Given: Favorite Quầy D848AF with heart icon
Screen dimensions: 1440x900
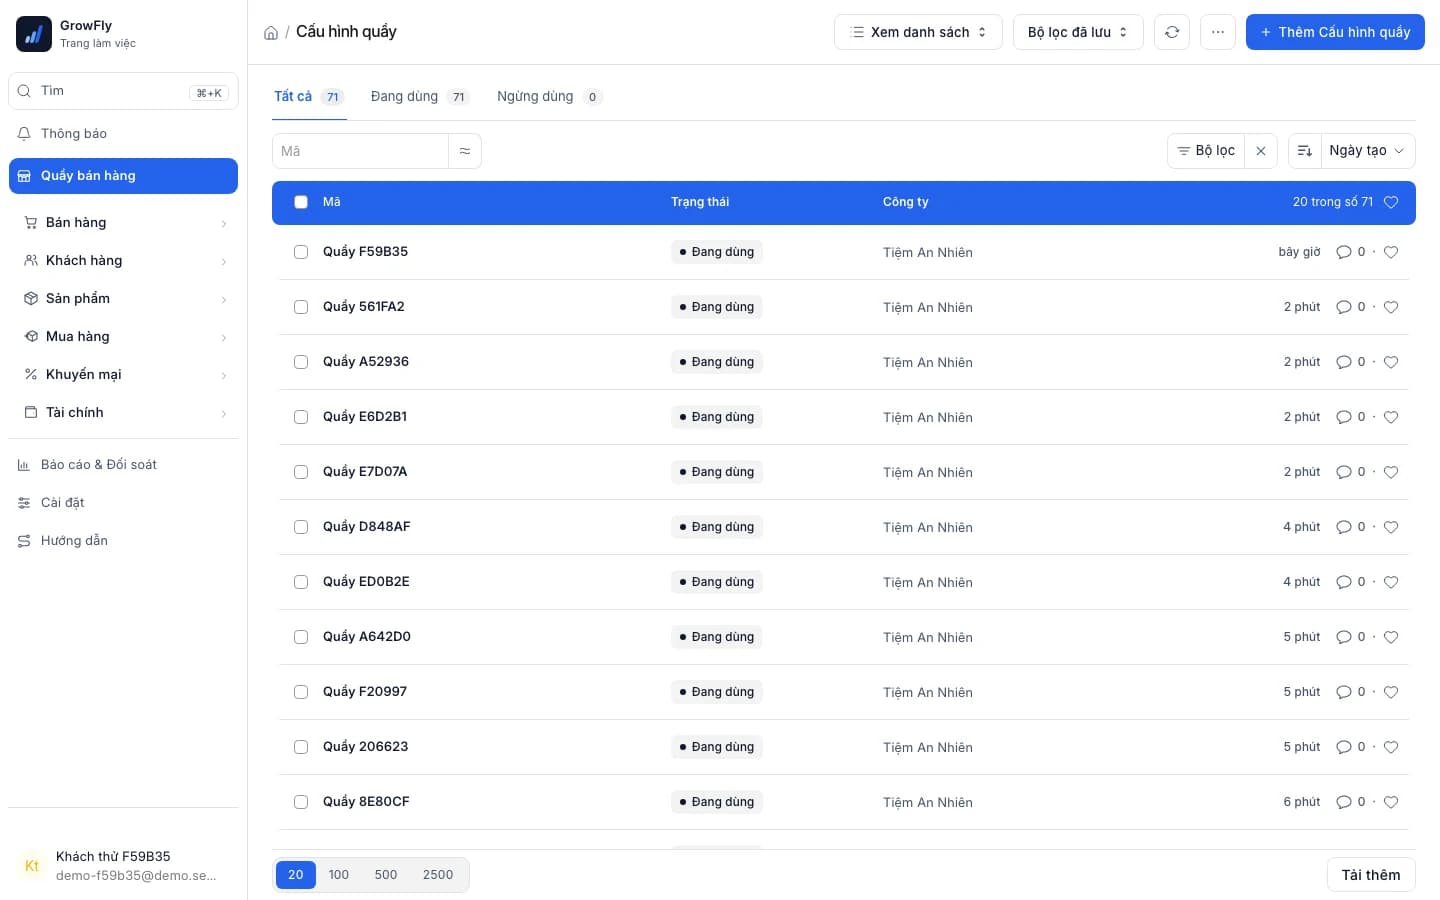Looking at the screenshot, I should tap(1391, 527).
